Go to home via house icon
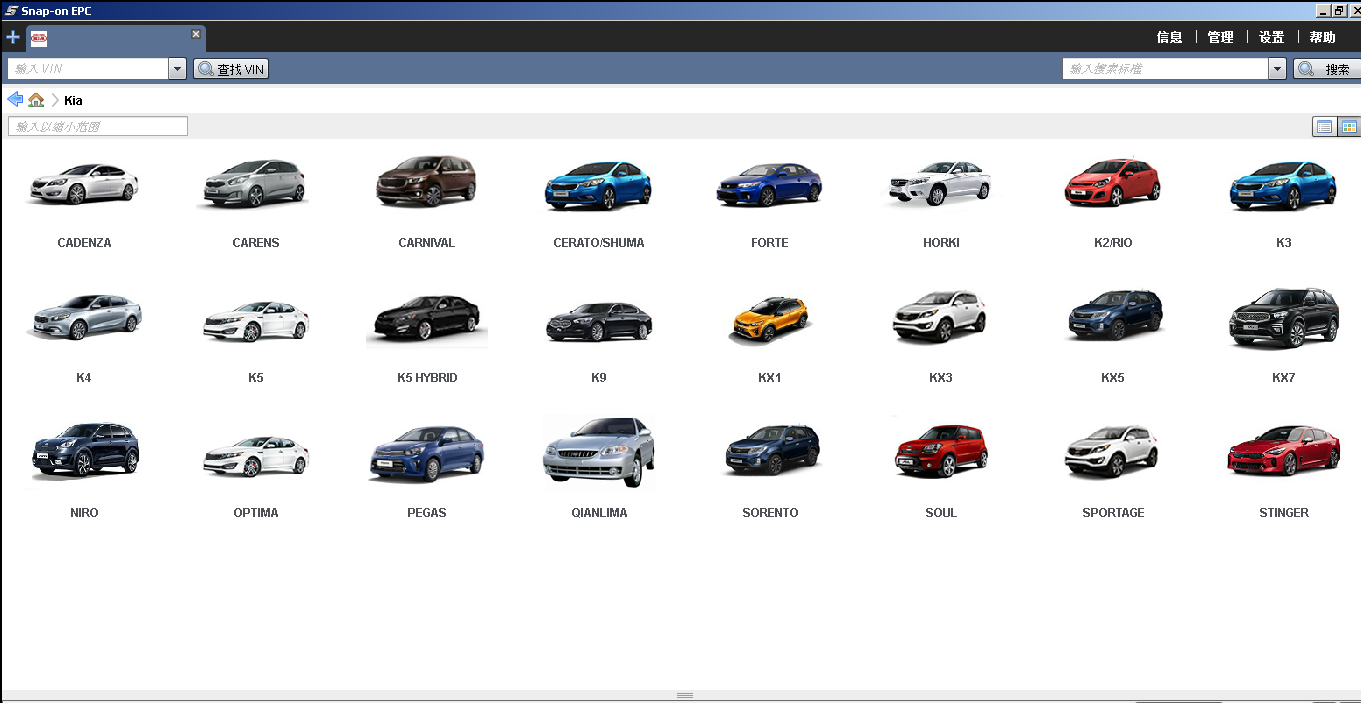This screenshot has width=1361, height=703. [x=36, y=100]
